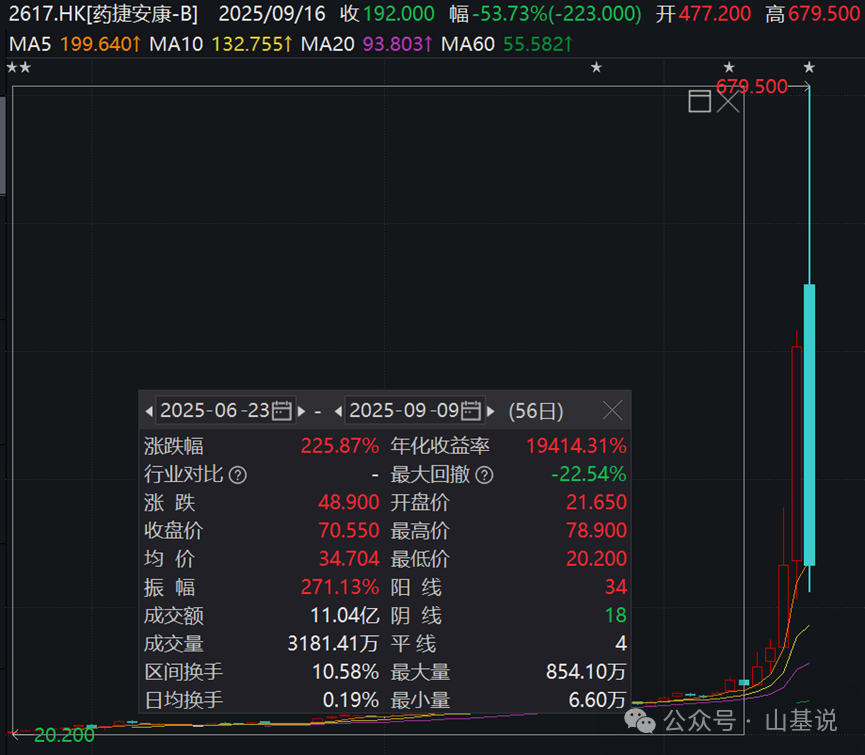Click the MA60 55.582 indicator
The height and width of the screenshot is (755, 865).
click(507, 44)
